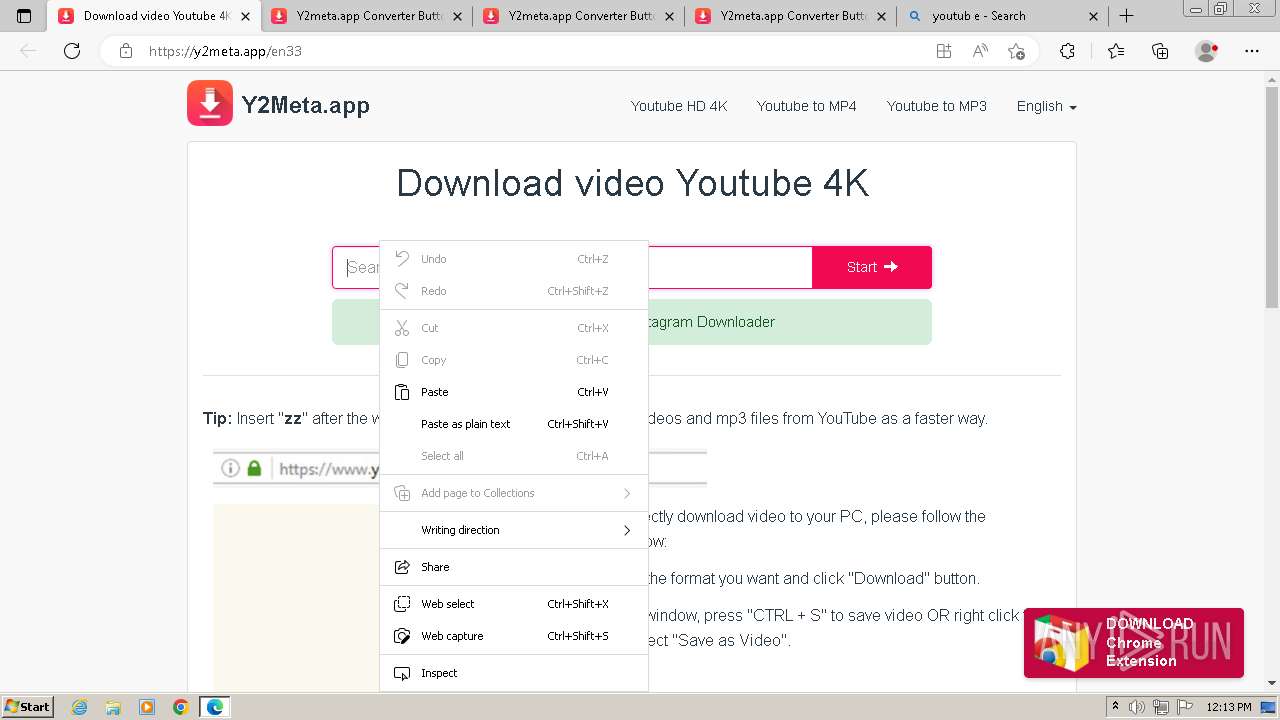Click the taskbar clock showing 12:13 PM

(1229, 707)
